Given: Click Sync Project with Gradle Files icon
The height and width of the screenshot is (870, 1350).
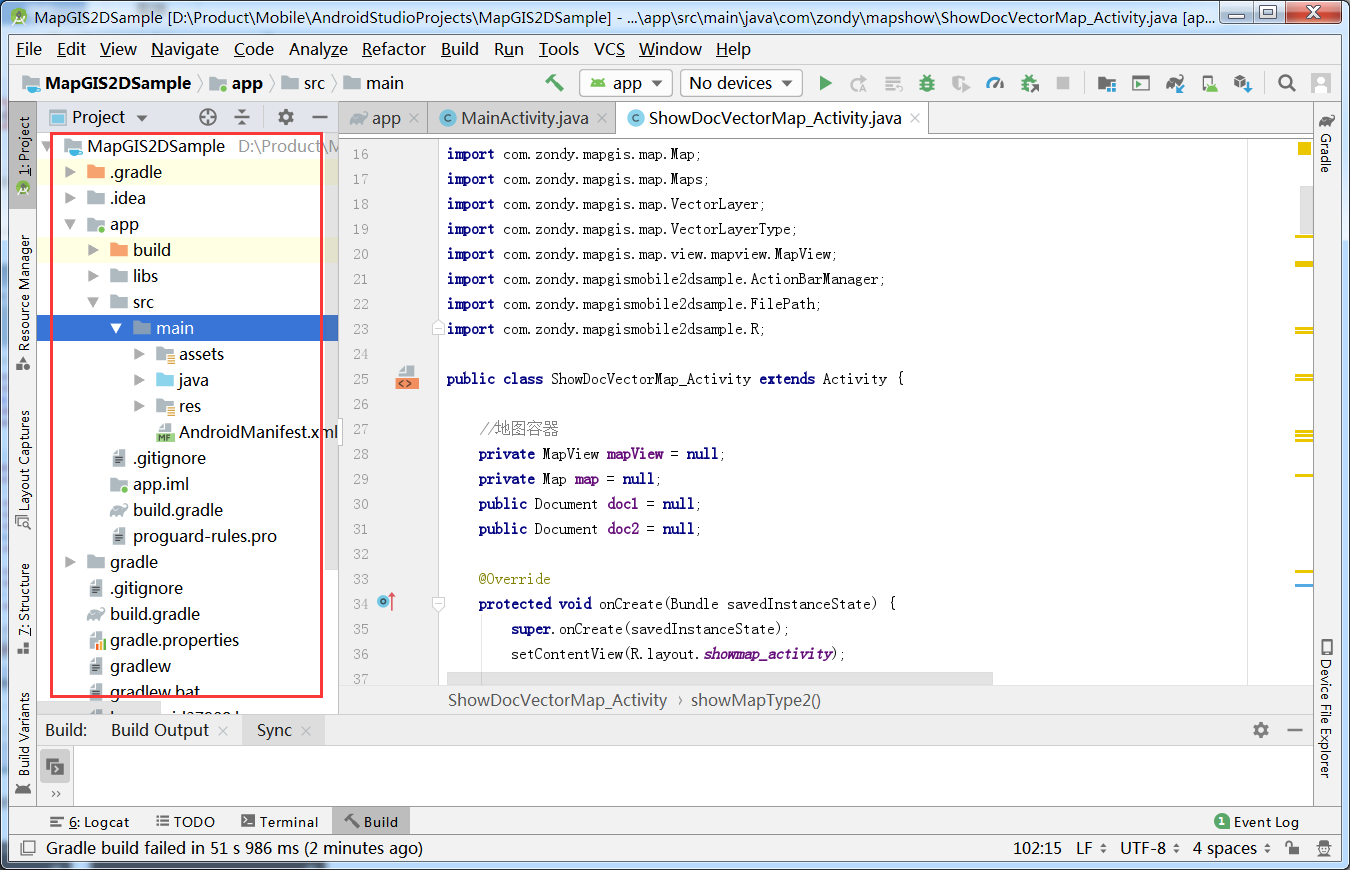Looking at the screenshot, I should [1175, 83].
